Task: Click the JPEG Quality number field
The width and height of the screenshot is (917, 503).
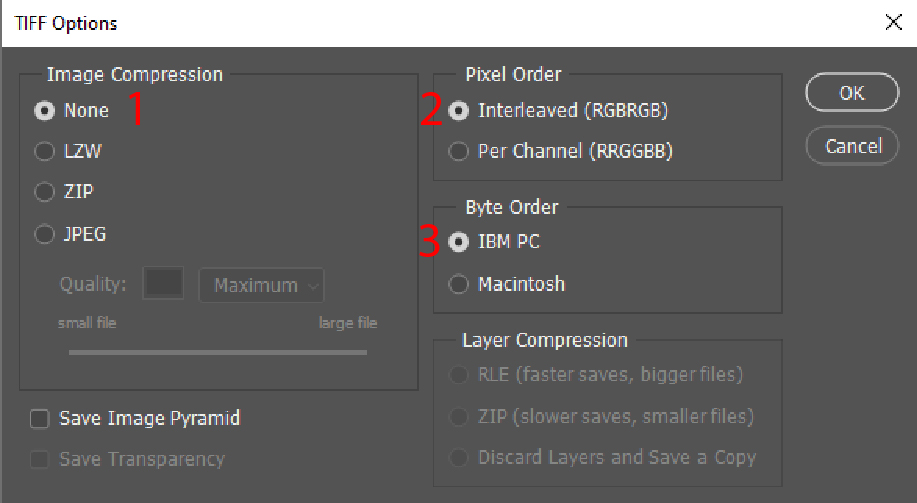Action: pyautogui.click(x=163, y=284)
